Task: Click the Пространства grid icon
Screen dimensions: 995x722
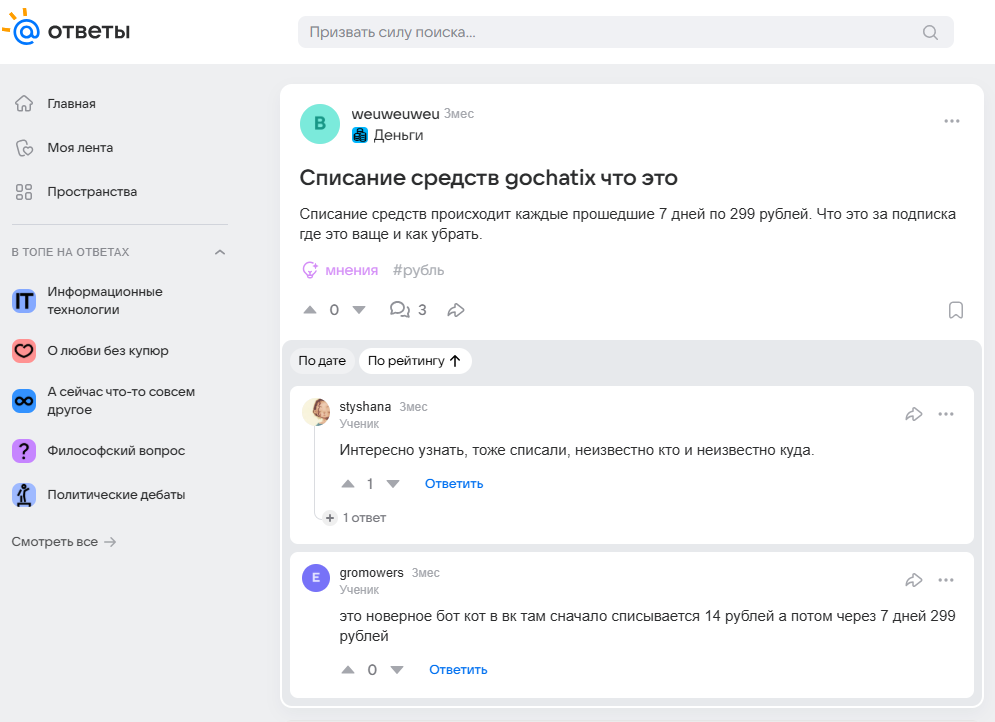Action: 24,192
